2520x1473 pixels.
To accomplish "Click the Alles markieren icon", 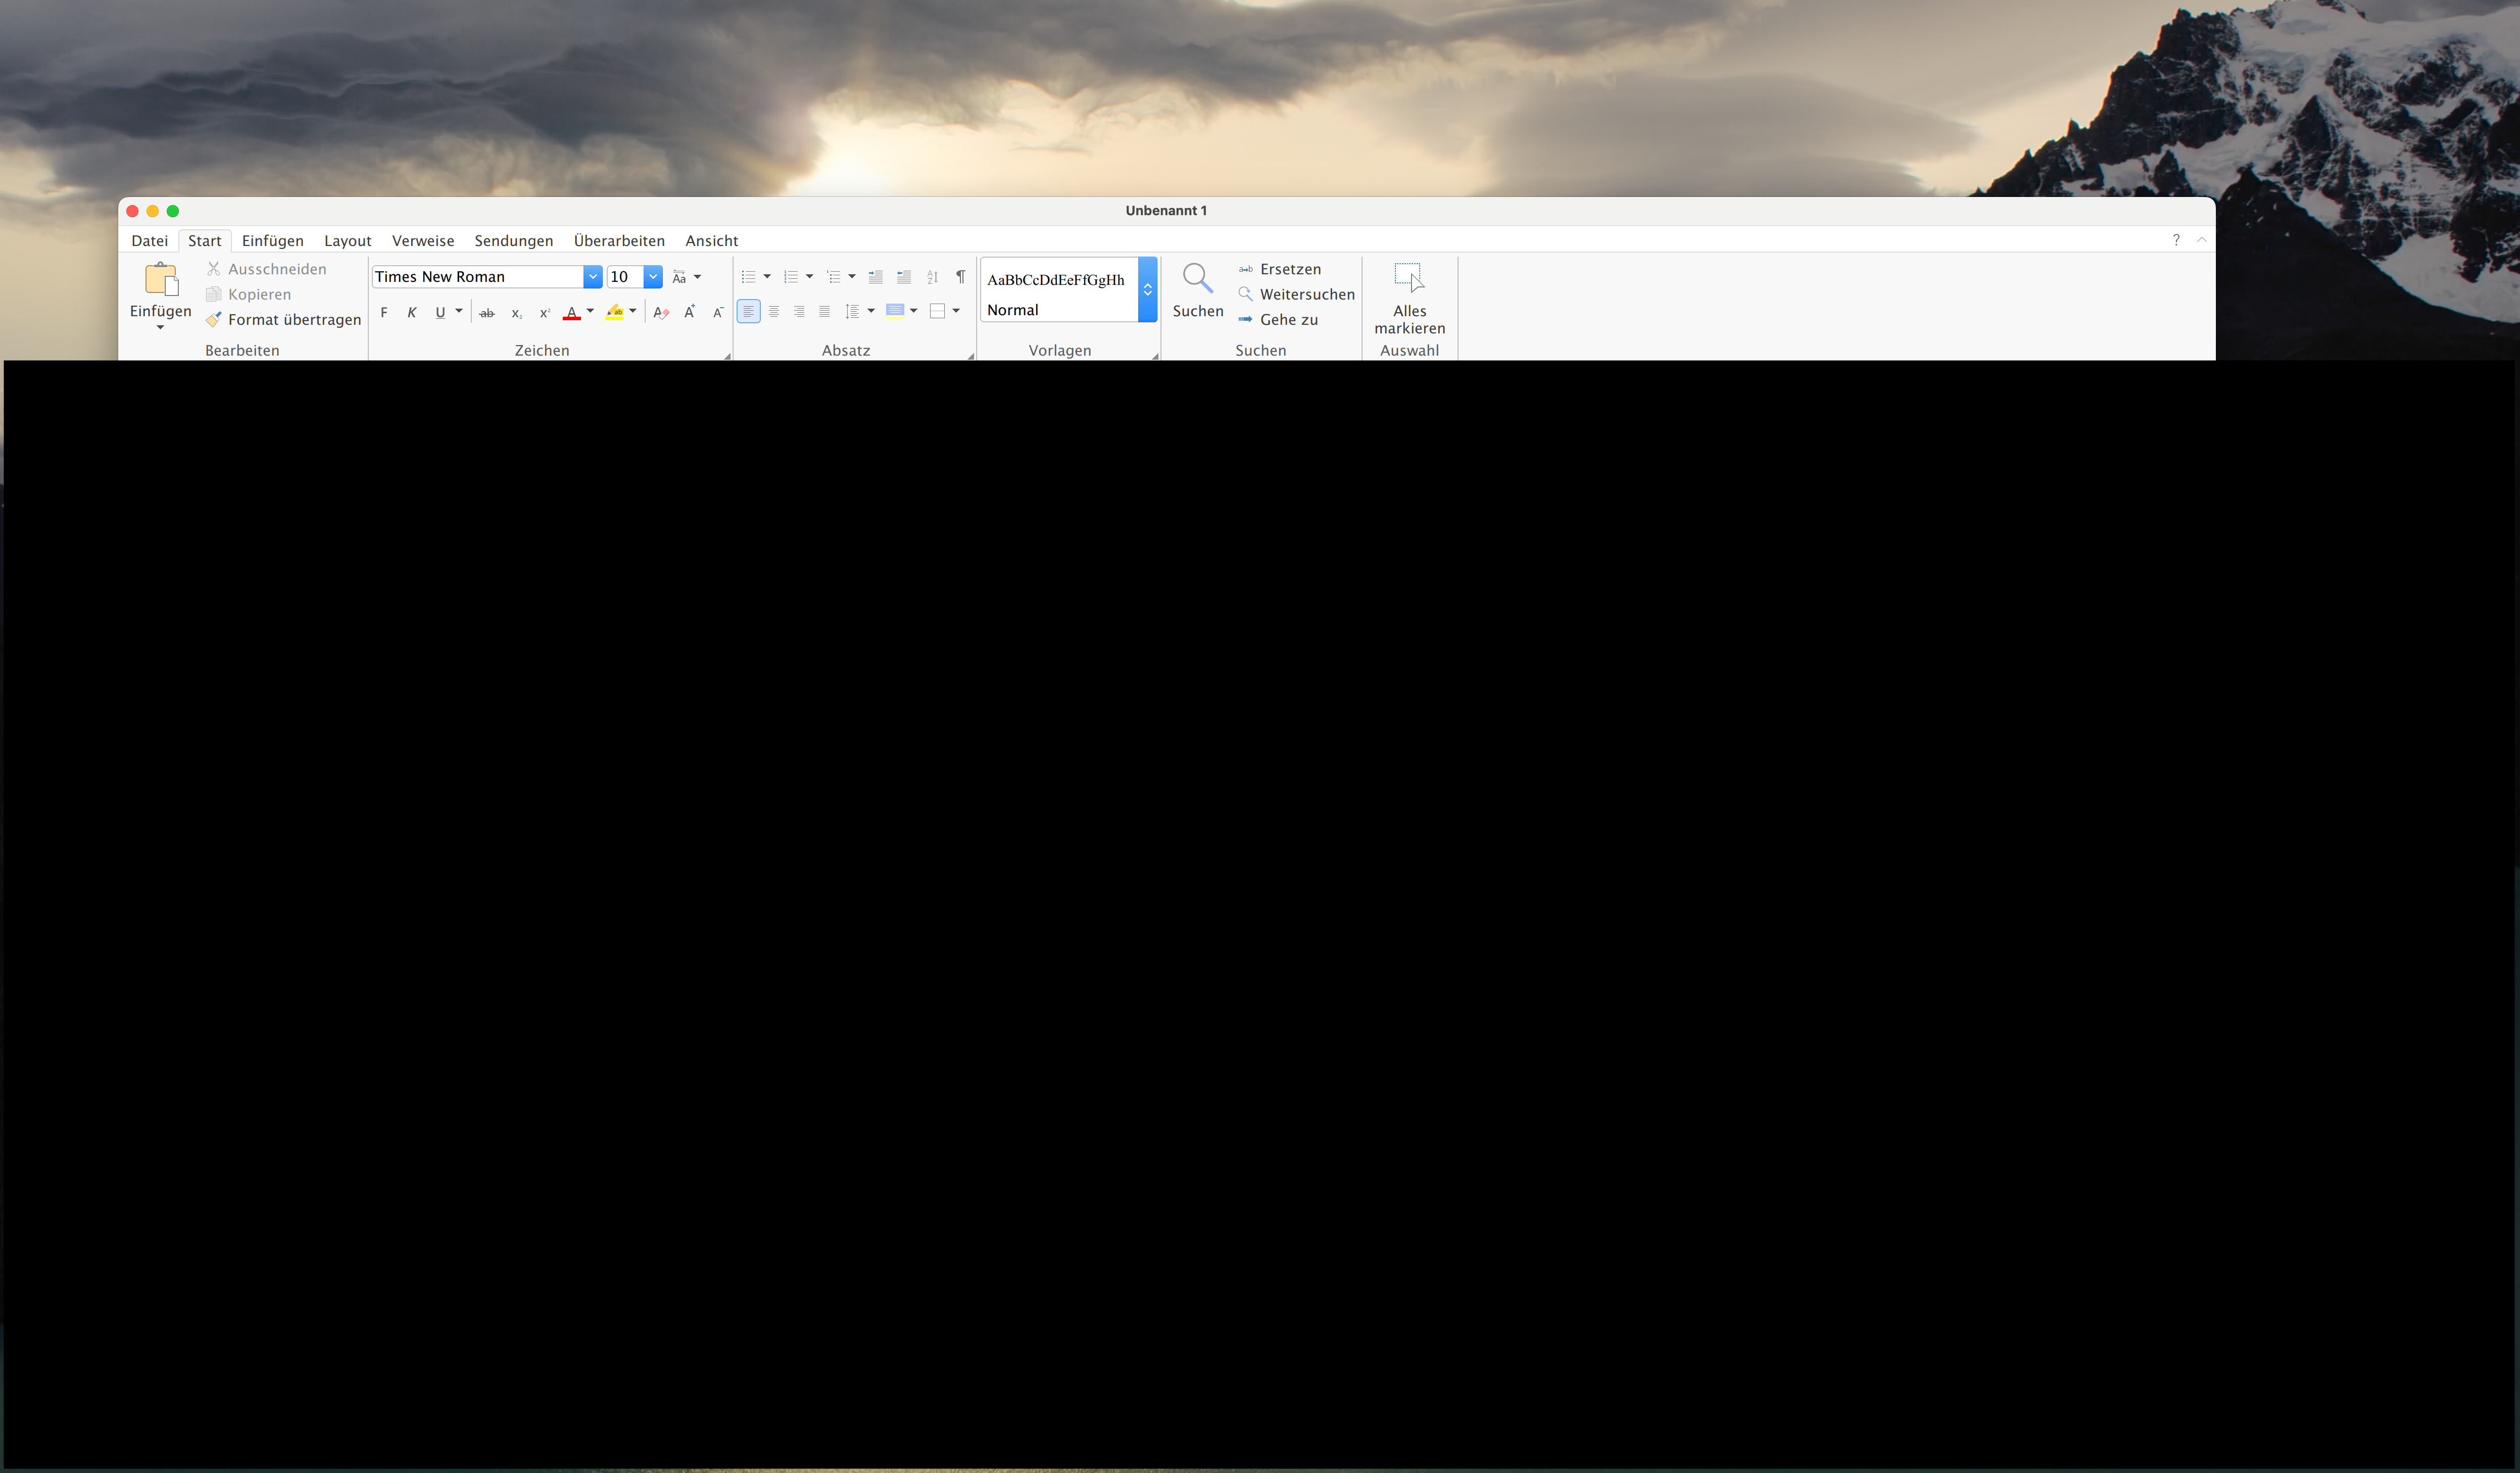I will [1409, 277].
